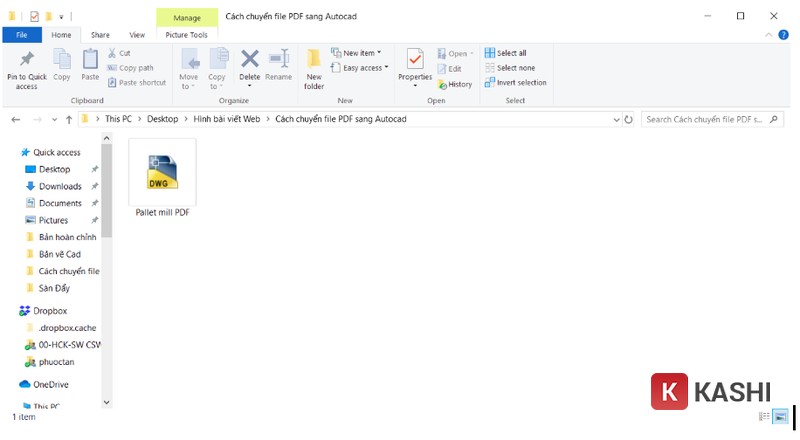The height and width of the screenshot is (440, 800).
Task: Click Hình bài viết Web breadcrumb
Action: click(227, 119)
